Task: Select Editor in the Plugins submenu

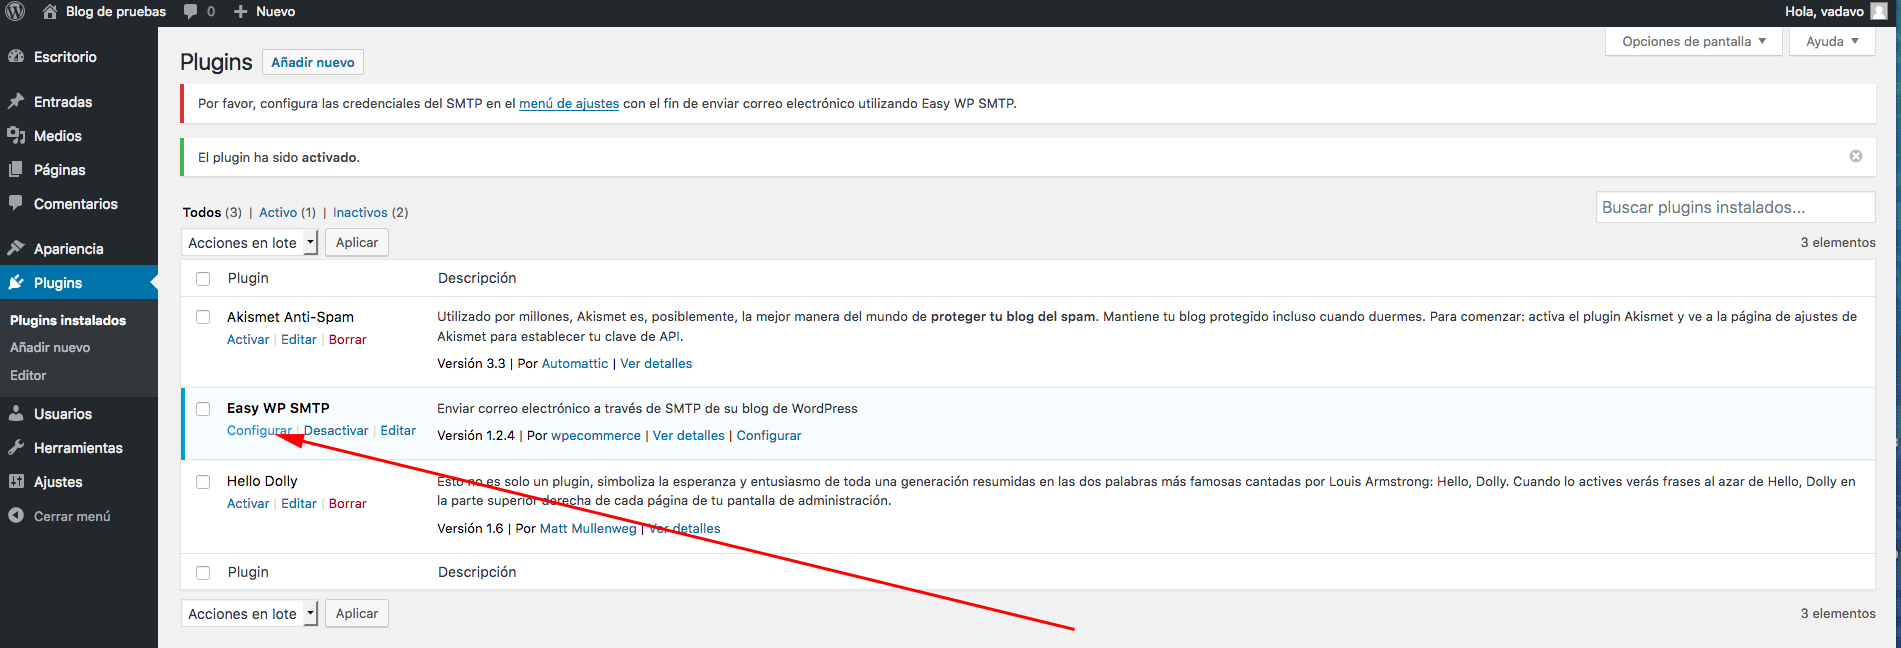Action: [x=28, y=376]
